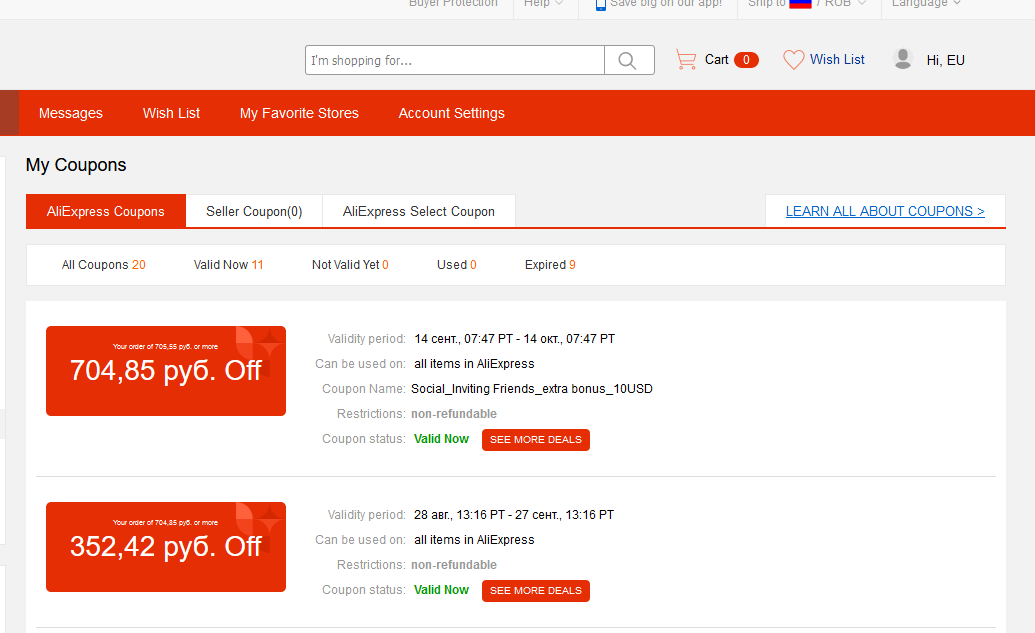Click 'Valid Now' status of first coupon
This screenshot has width=1035, height=633.
[441, 439]
